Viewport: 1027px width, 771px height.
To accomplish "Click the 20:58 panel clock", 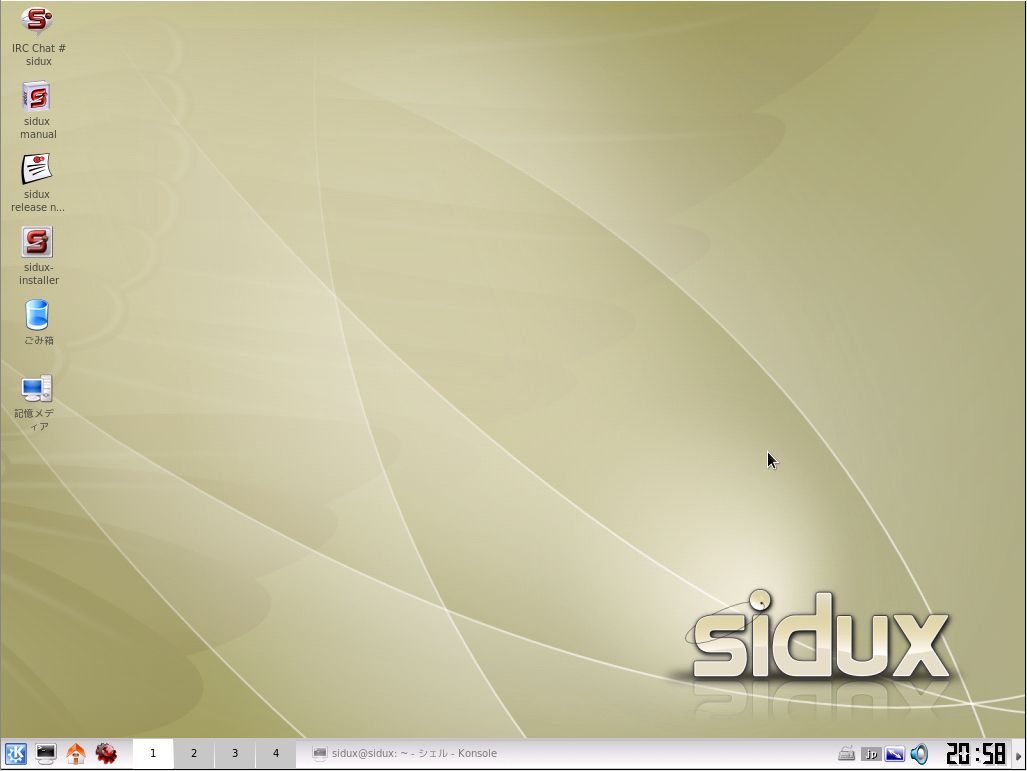I will click(x=975, y=755).
